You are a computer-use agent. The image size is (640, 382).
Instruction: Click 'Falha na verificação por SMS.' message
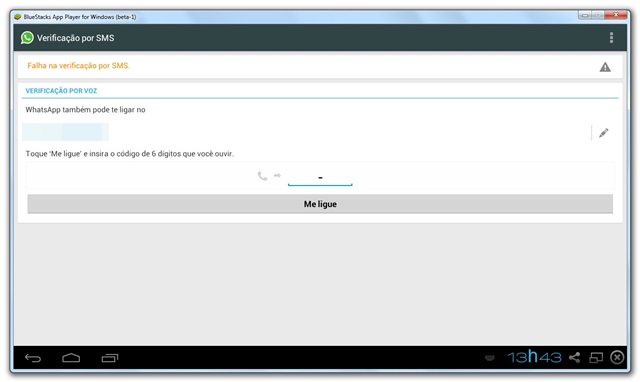(78, 66)
